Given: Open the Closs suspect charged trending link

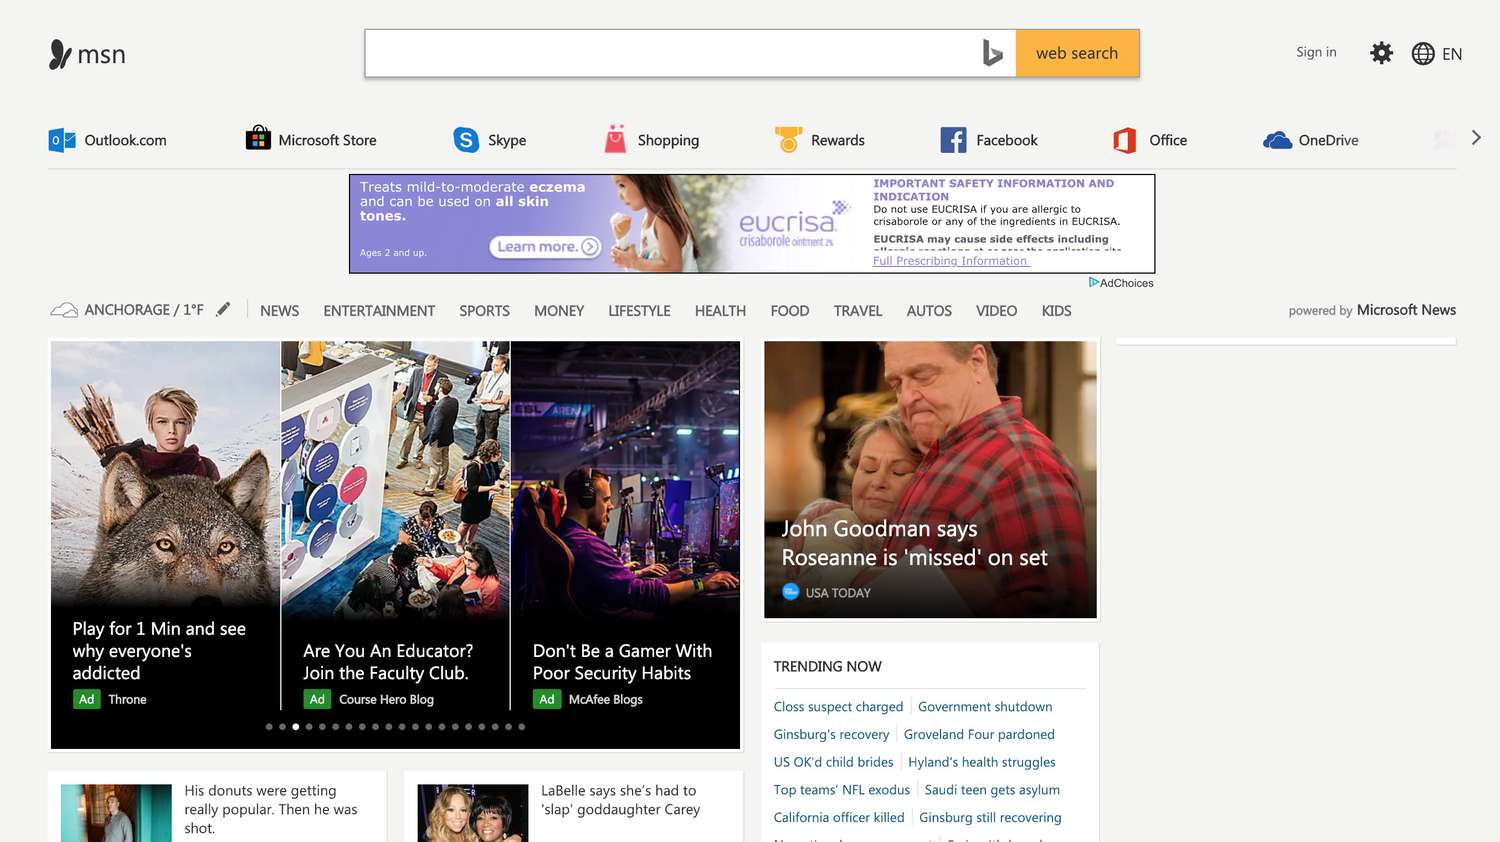Looking at the screenshot, I should click(838, 706).
